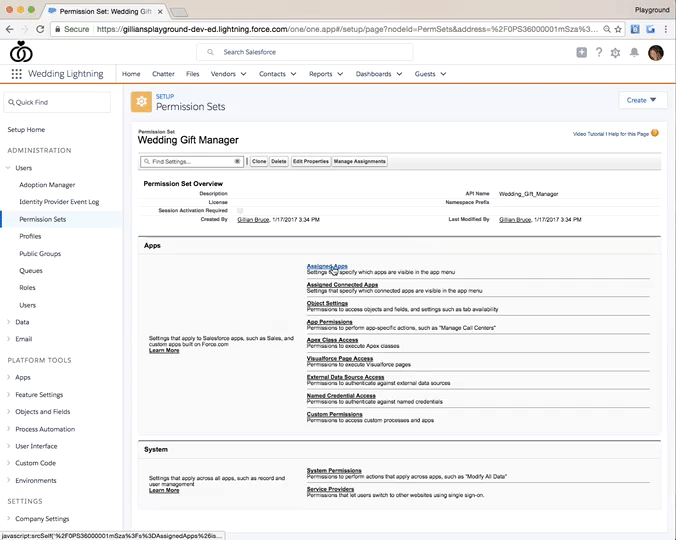Viewport: 676px width, 540px height.
Task: Click the Secure padlock site info
Action: coord(72,29)
